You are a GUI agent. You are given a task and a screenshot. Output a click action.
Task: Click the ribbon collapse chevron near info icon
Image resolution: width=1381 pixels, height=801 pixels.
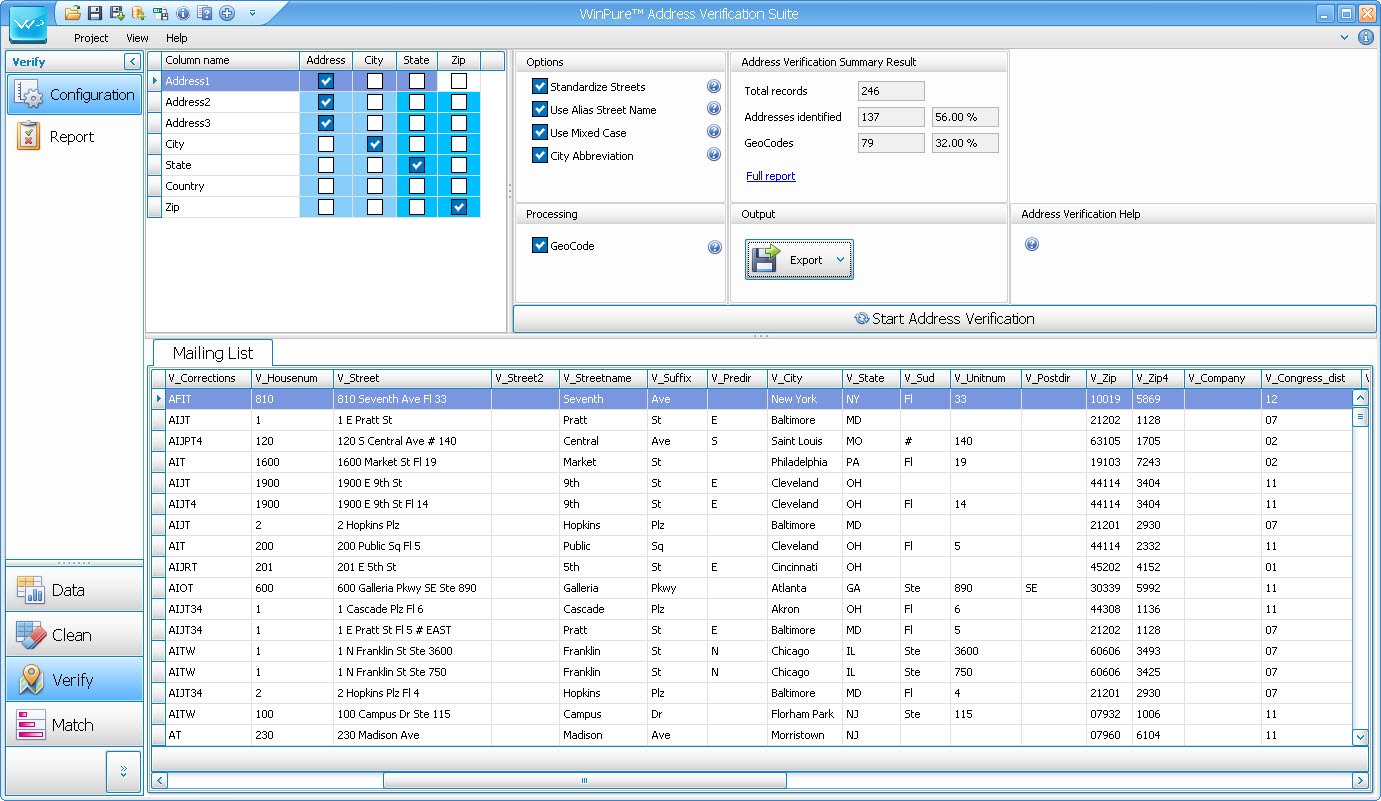pyautogui.click(x=1345, y=38)
